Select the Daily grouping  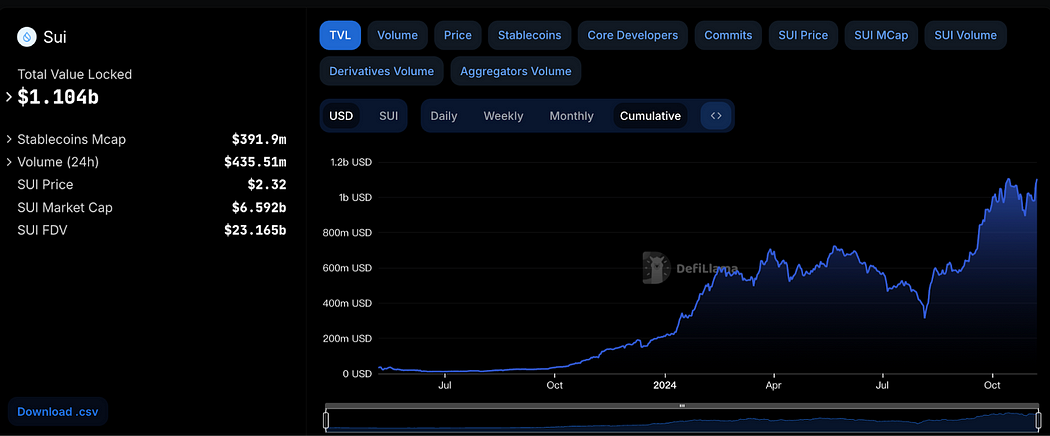click(x=444, y=116)
